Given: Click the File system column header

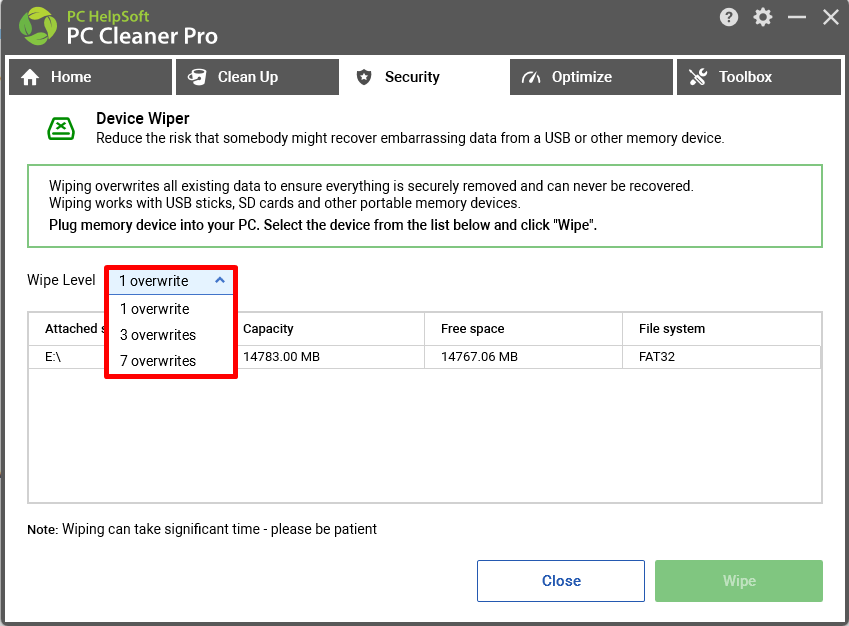Looking at the screenshot, I should click(x=722, y=329).
